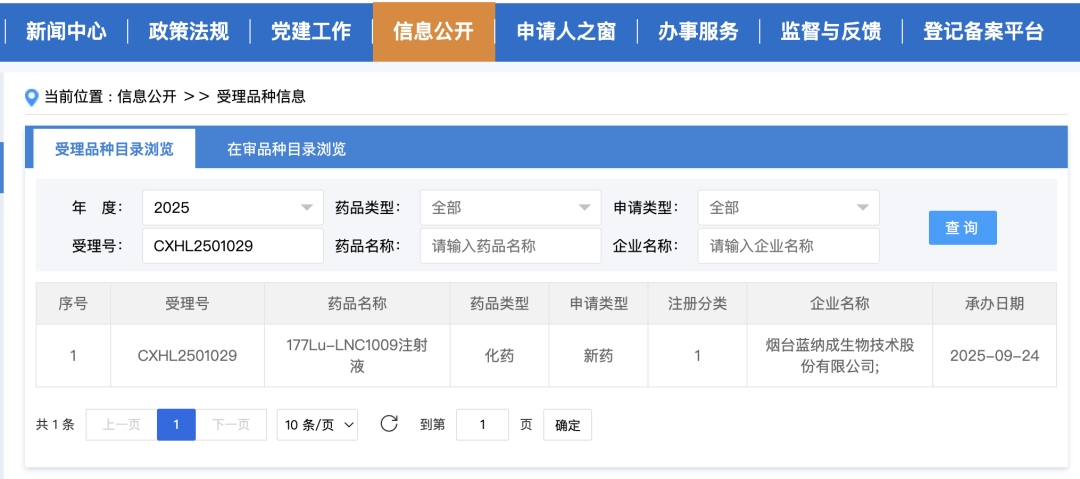This screenshot has height=479, width=1080.
Task: Click the 下一页 pagination button
Action: pos(231,425)
